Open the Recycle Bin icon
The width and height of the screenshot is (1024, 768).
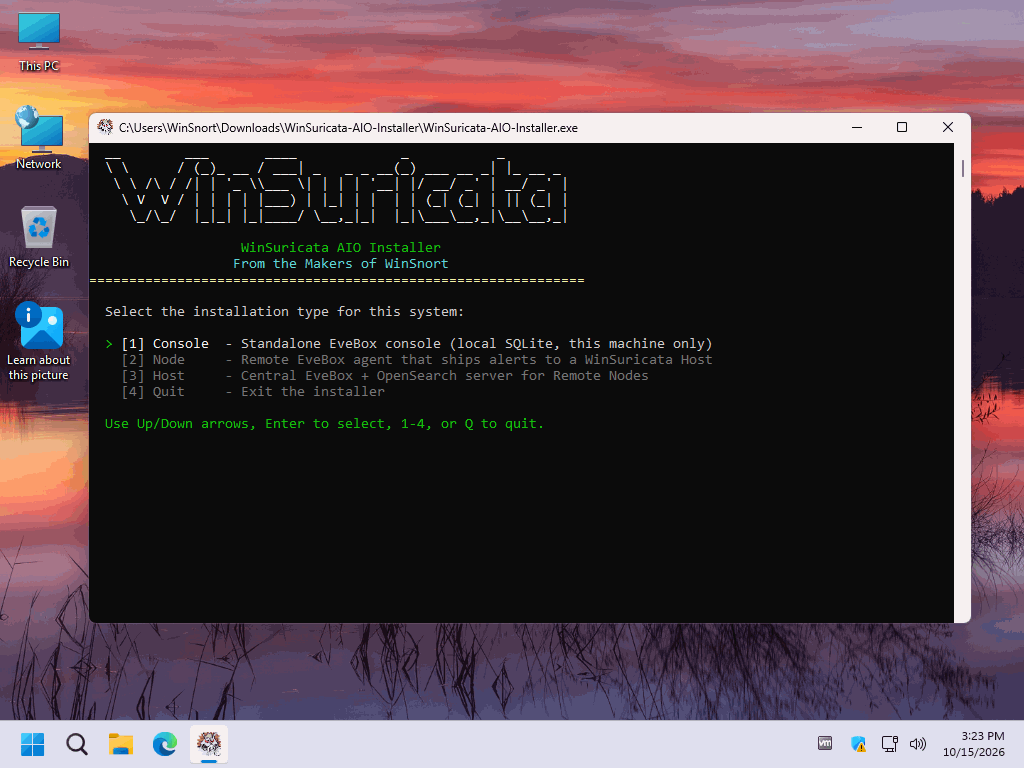point(39,237)
